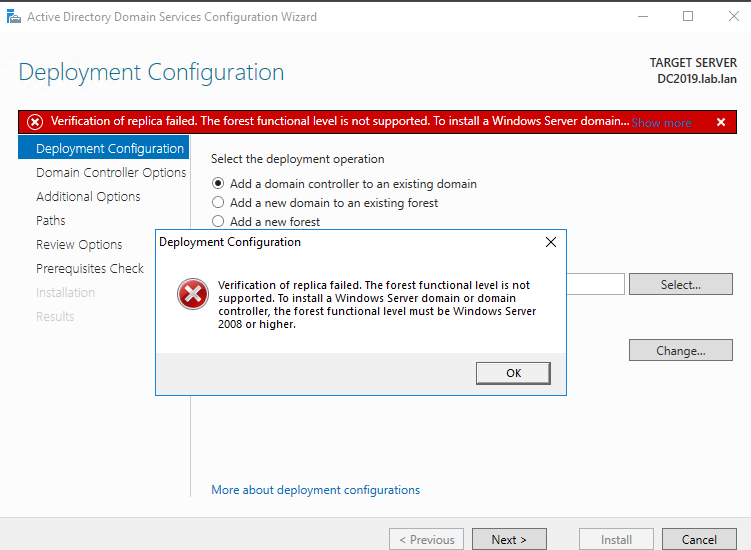
Task: Open More about deployment configurations link
Action: [315, 490]
